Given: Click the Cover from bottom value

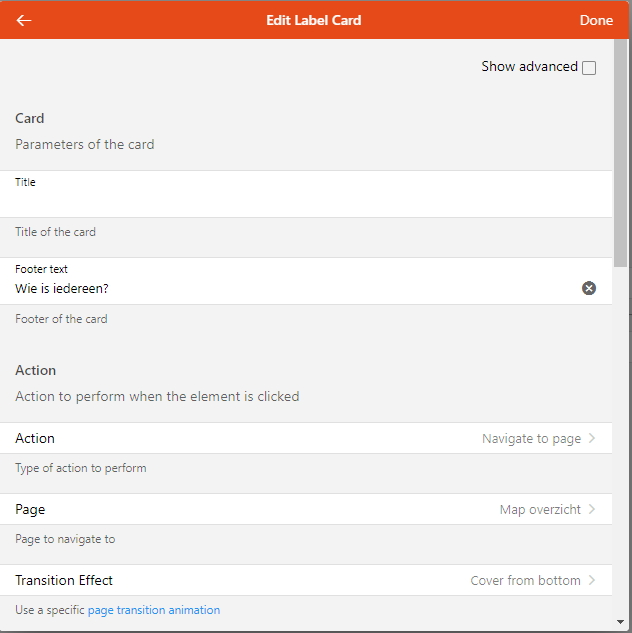Looking at the screenshot, I should pyautogui.click(x=525, y=581).
